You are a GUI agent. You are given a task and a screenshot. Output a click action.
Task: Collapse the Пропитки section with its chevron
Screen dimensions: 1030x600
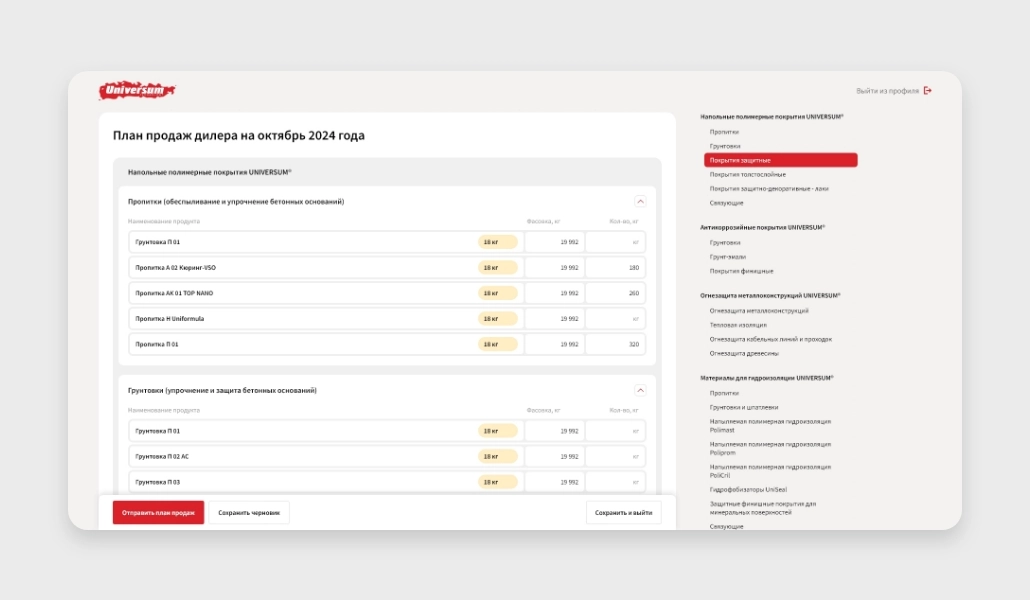pos(640,201)
